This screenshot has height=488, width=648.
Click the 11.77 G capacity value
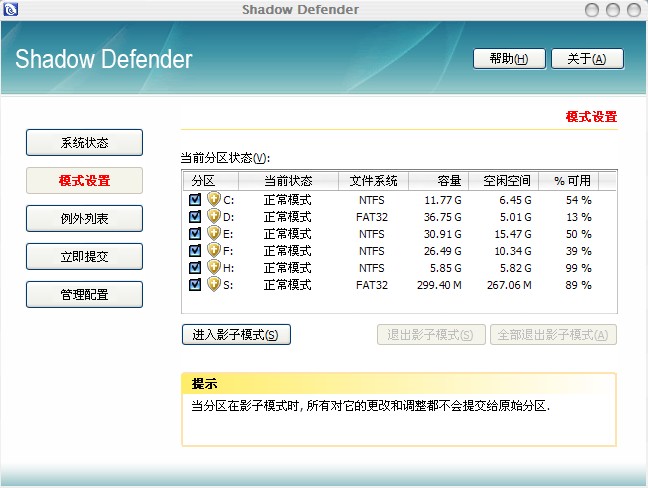[x=443, y=200]
